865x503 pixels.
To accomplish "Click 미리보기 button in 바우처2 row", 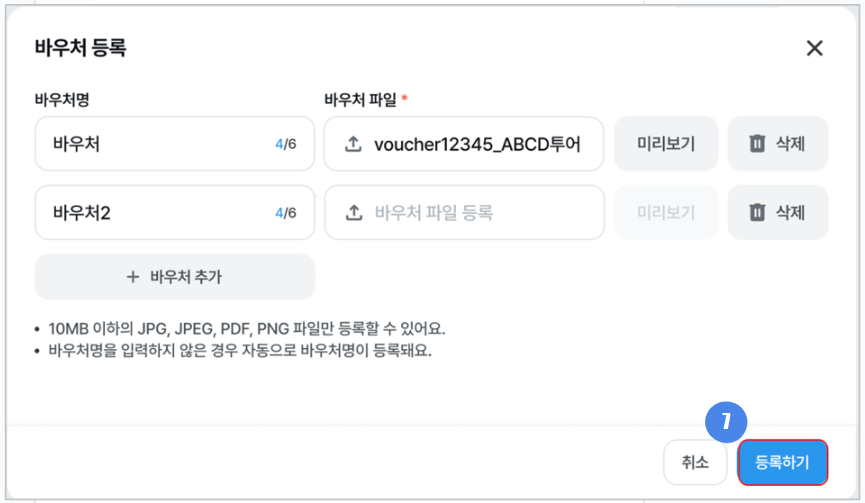I will point(665,212).
